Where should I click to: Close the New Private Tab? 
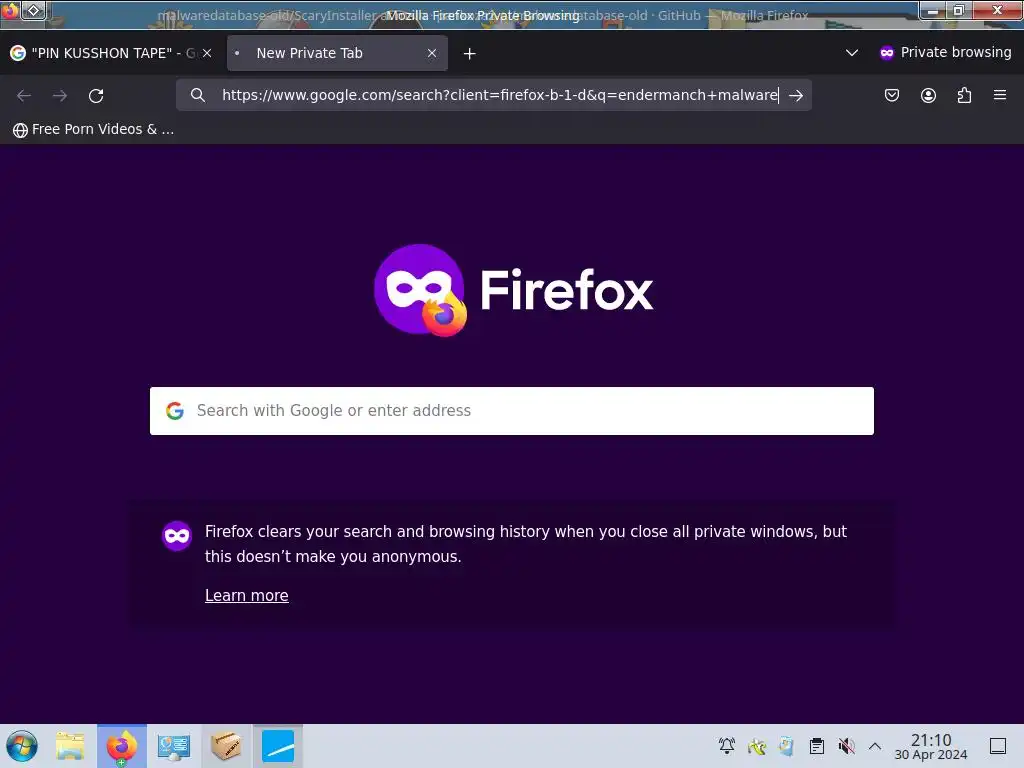pos(432,53)
